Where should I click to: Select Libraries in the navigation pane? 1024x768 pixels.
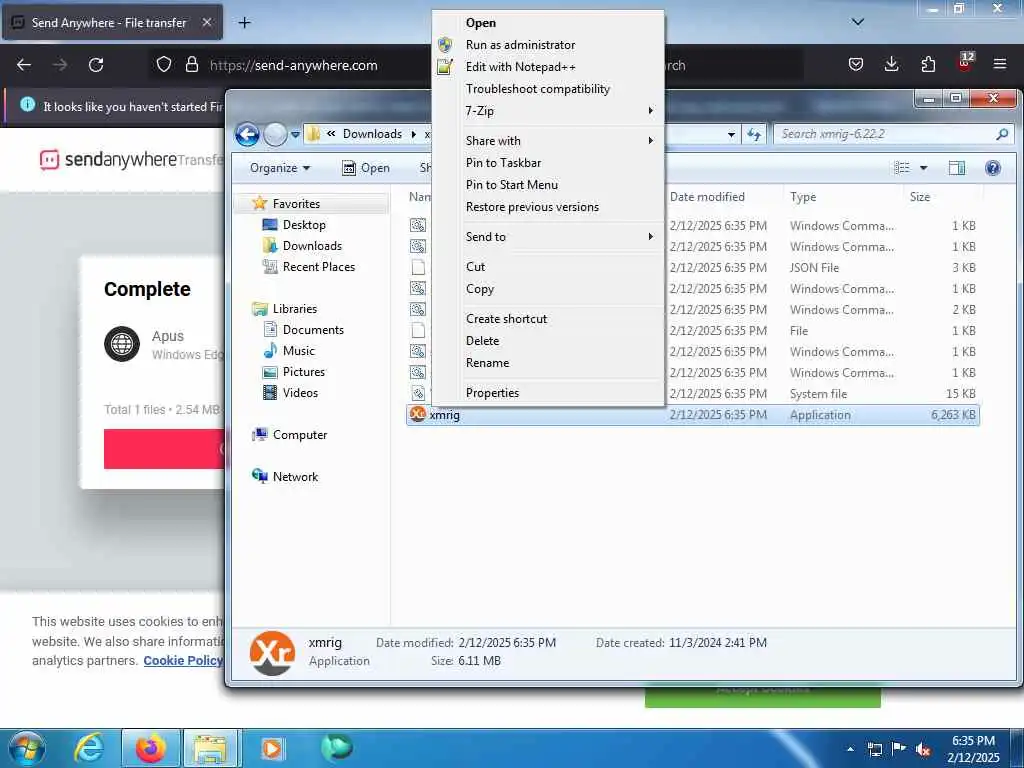tap(295, 309)
